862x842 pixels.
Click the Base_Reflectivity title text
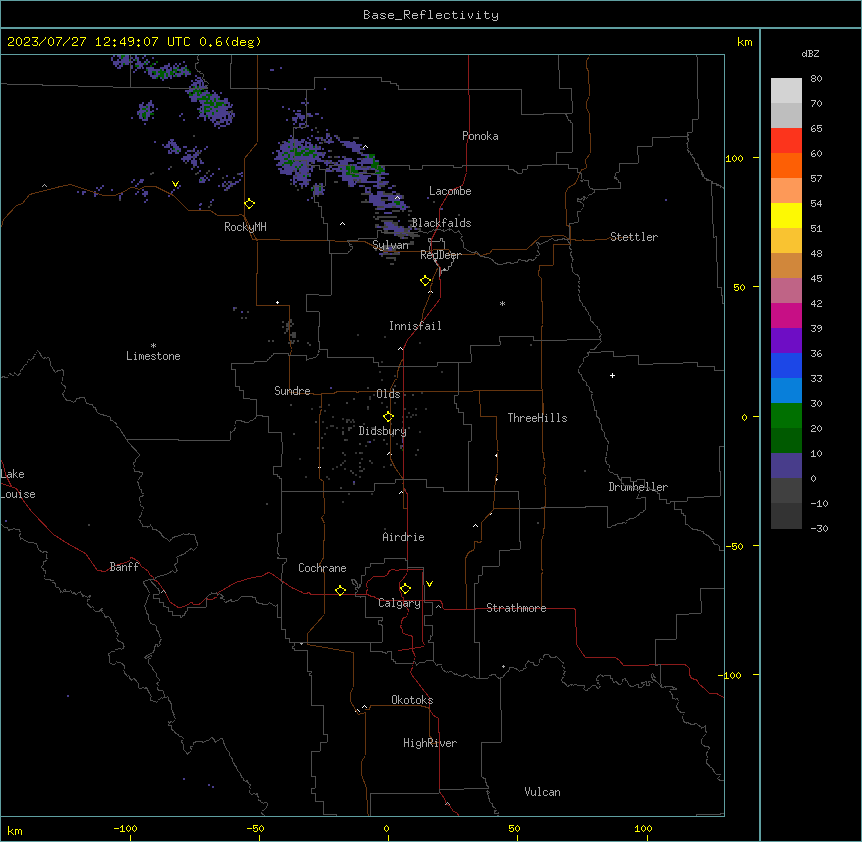coord(431,15)
